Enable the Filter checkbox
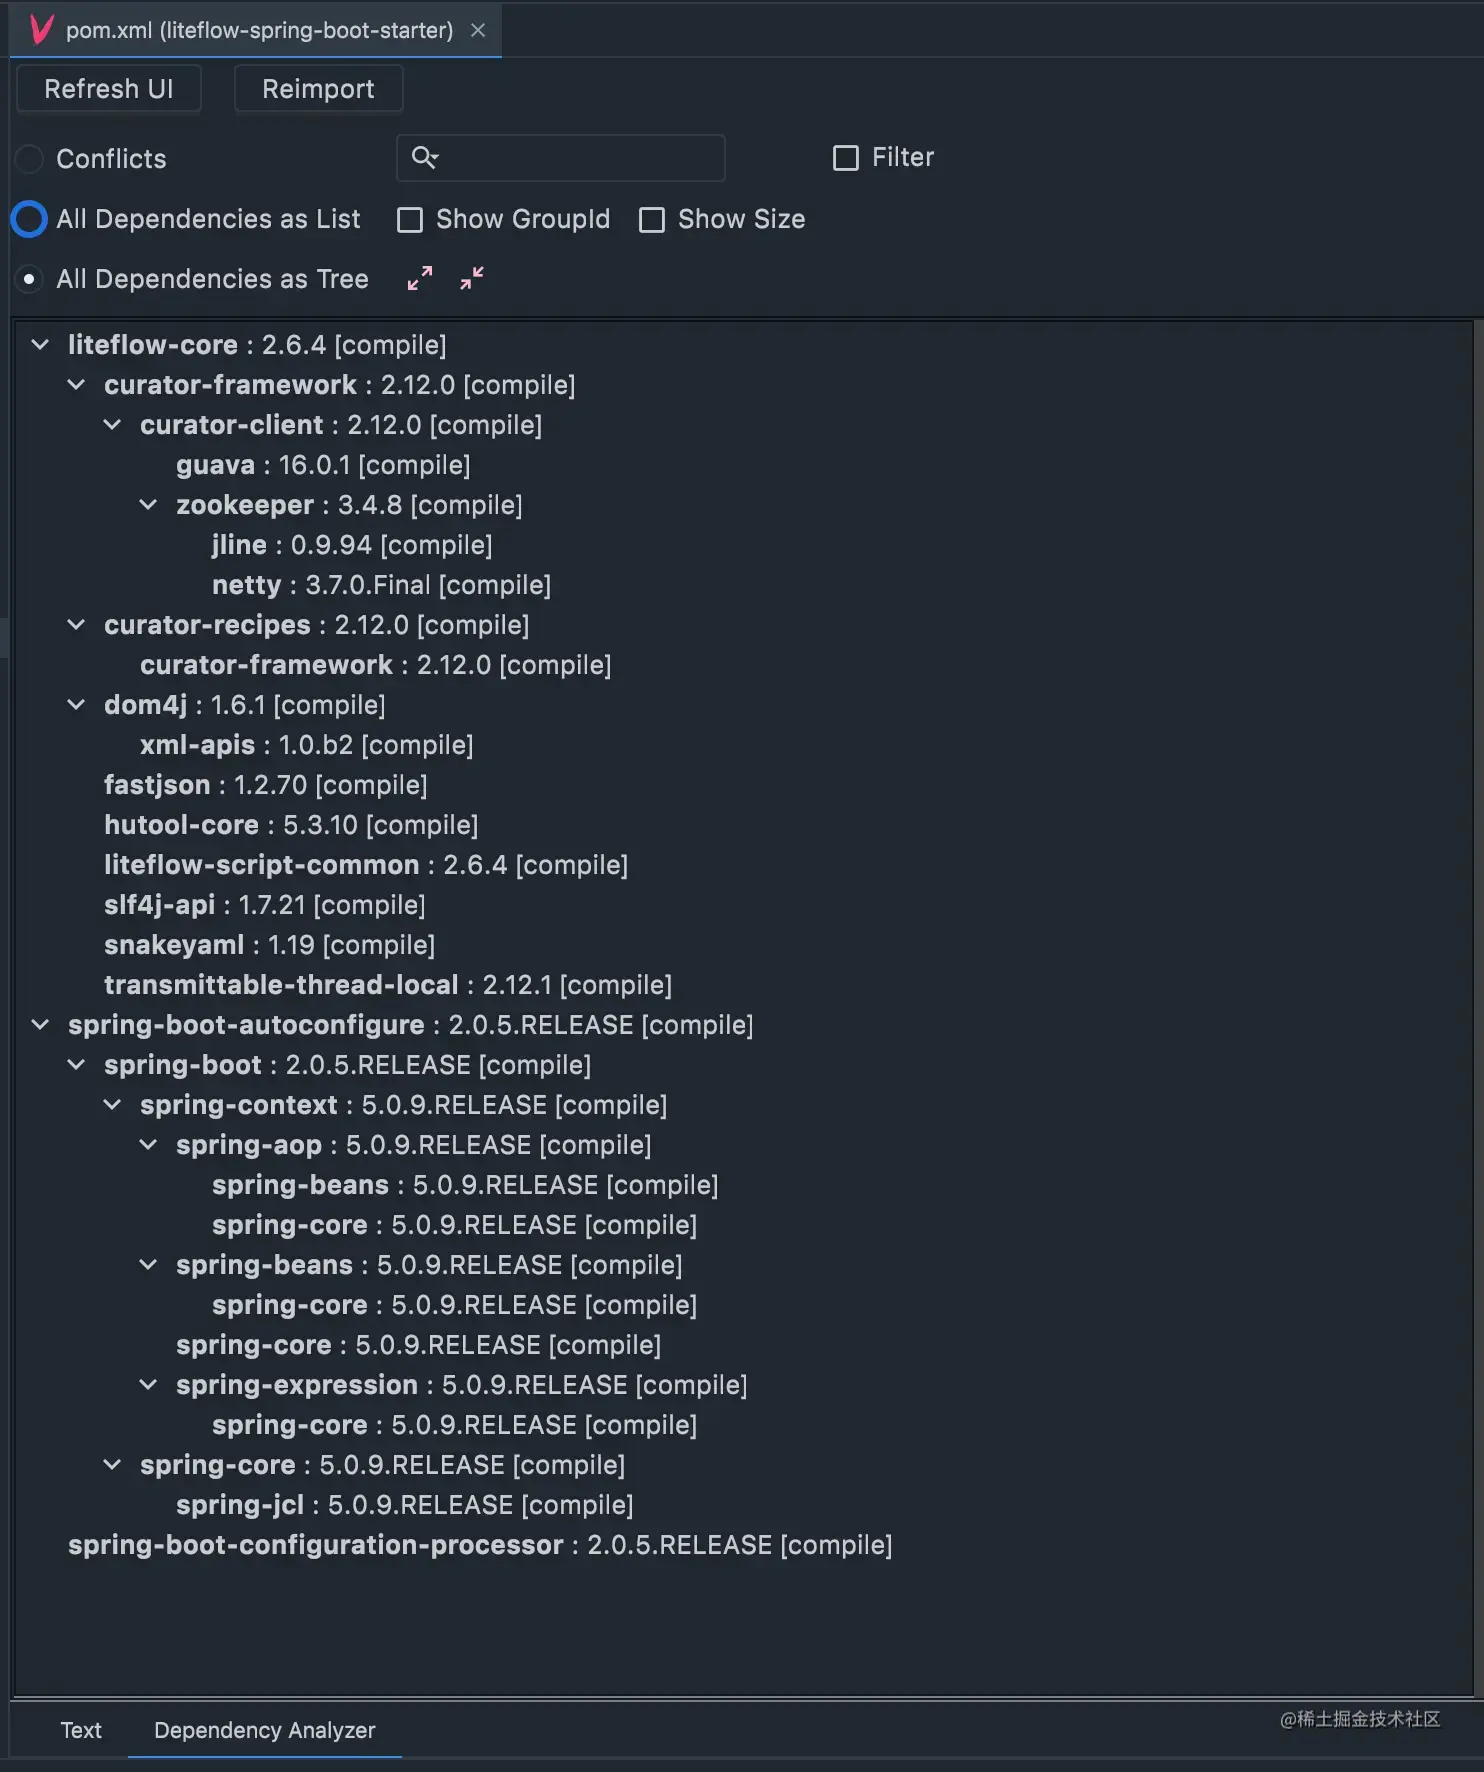This screenshot has width=1484, height=1772. point(846,158)
